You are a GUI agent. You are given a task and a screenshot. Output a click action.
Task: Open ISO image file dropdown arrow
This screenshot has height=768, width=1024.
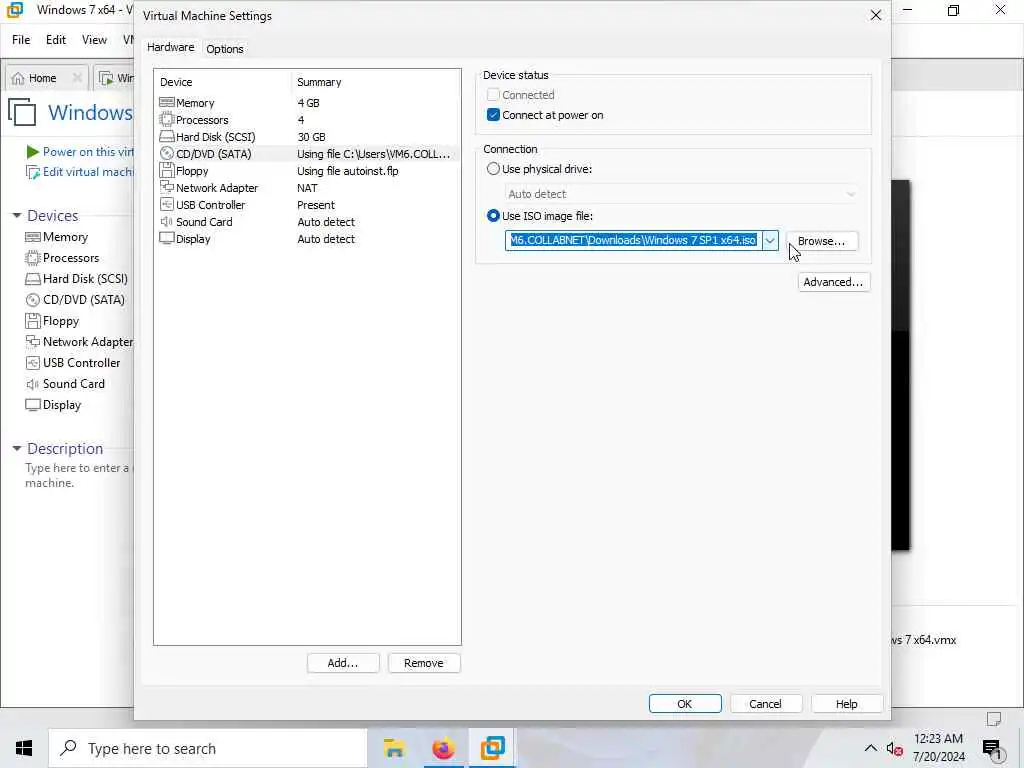coord(771,240)
